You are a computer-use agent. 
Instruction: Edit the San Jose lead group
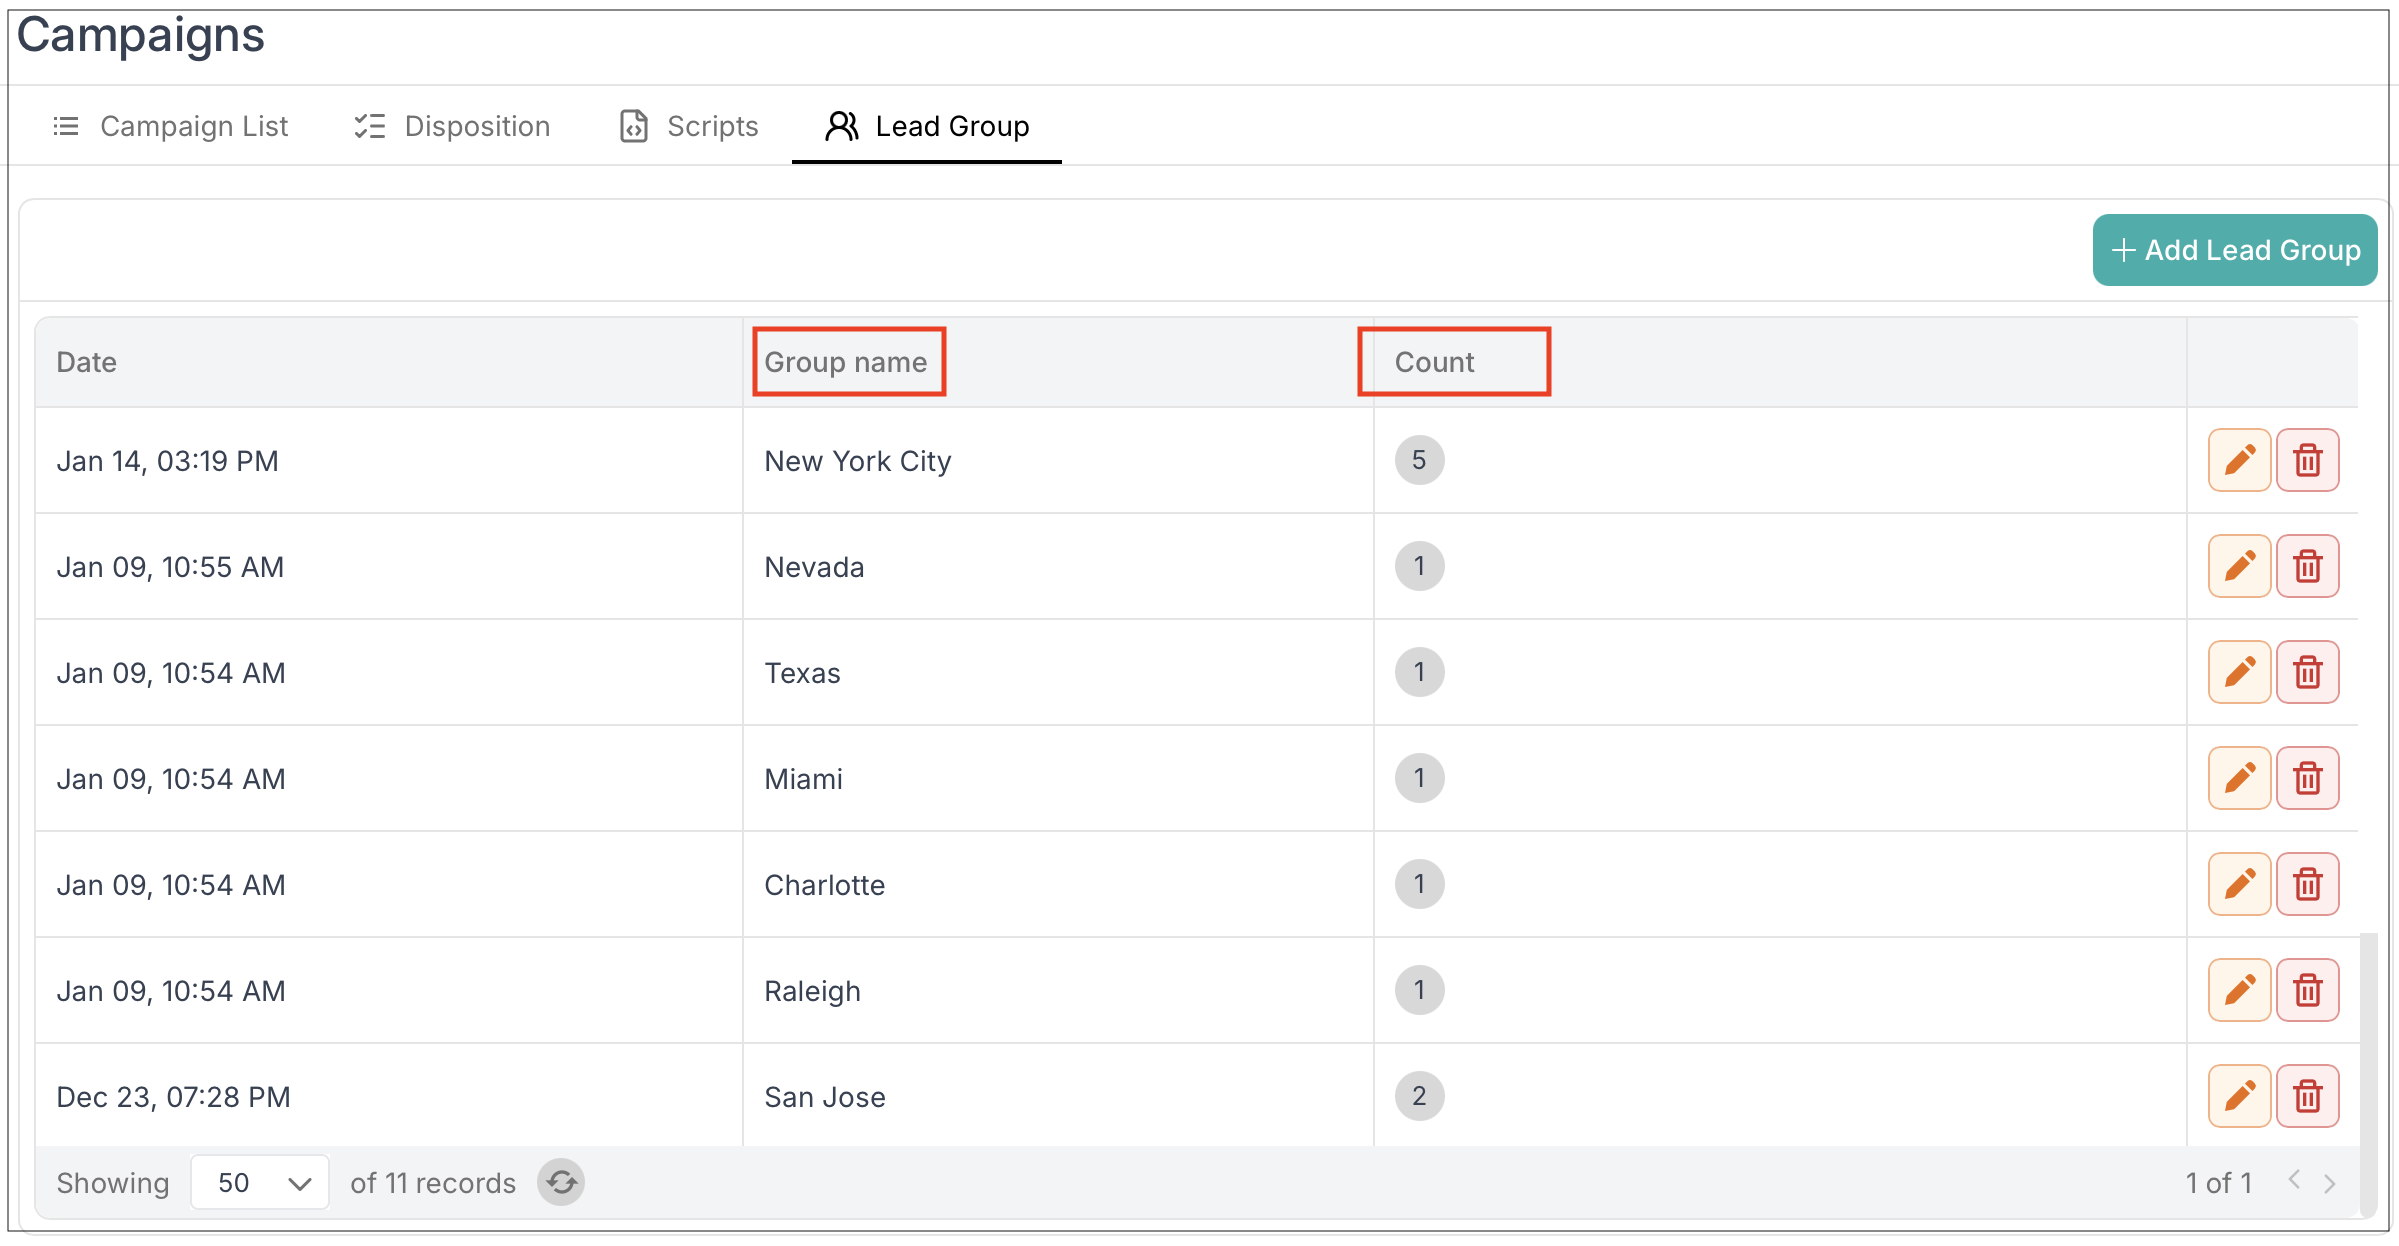click(2238, 1096)
